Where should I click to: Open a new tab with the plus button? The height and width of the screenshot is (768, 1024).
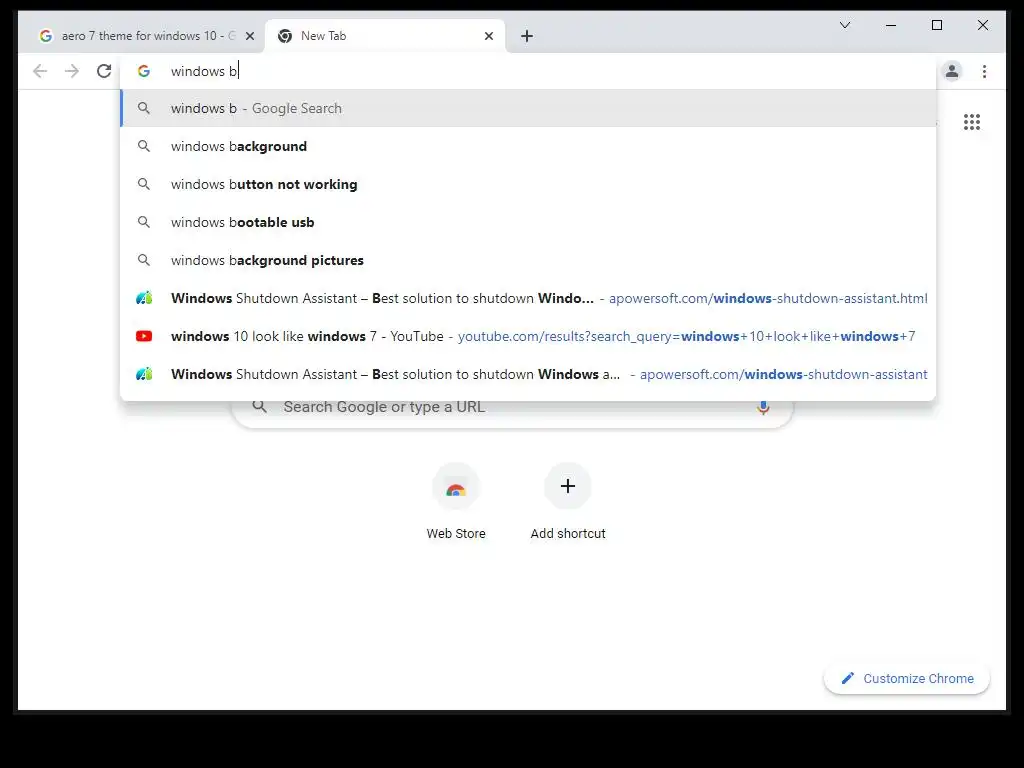(x=527, y=36)
